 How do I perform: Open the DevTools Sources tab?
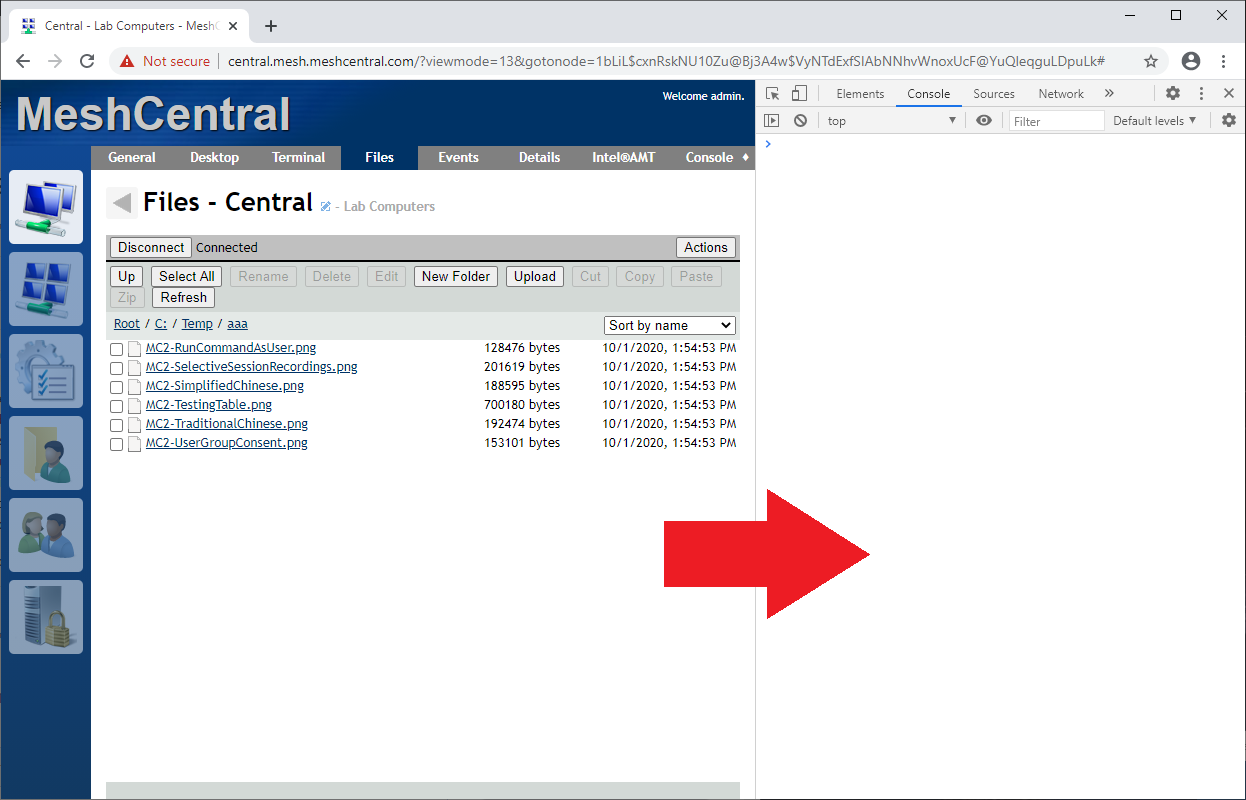pyautogui.click(x=994, y=94)
